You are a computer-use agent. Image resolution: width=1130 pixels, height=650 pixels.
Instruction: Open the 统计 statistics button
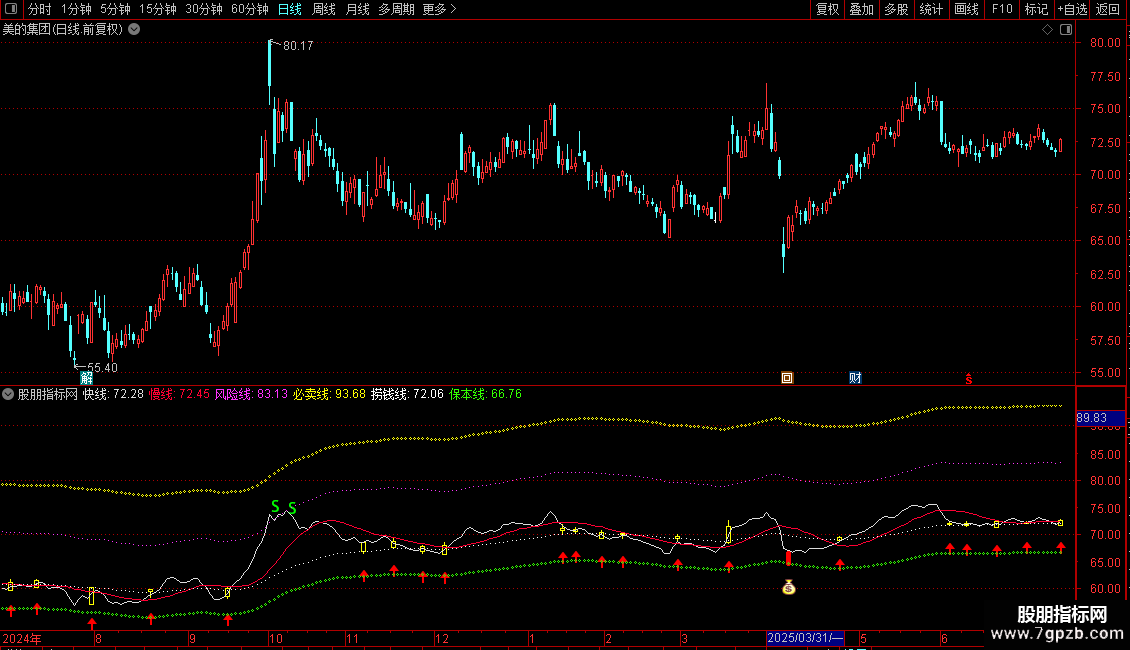[x=930, y=9]
